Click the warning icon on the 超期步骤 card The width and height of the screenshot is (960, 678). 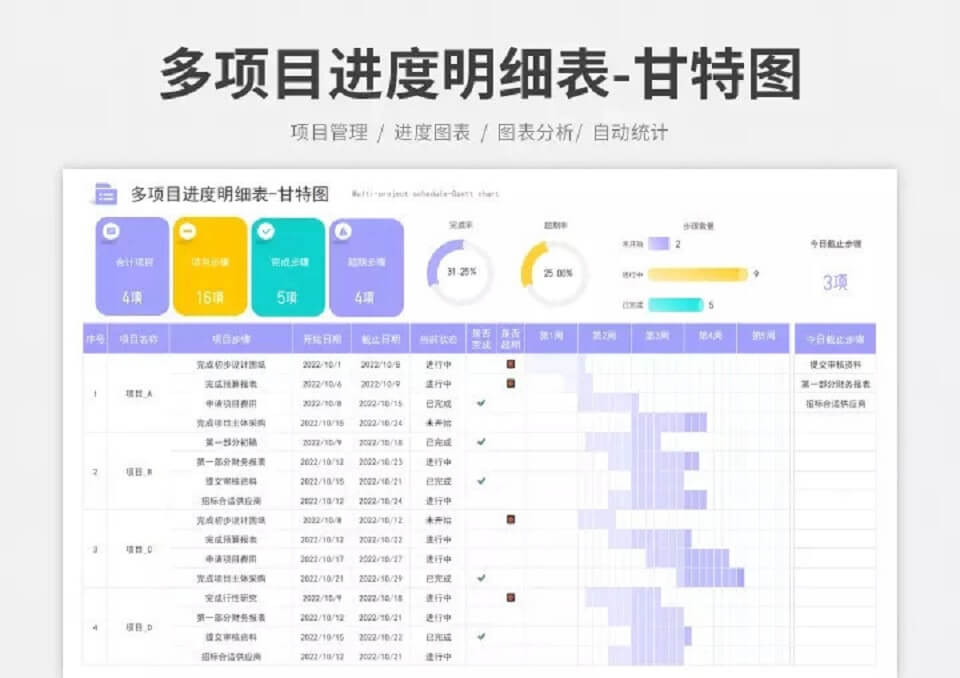[343, 231]
